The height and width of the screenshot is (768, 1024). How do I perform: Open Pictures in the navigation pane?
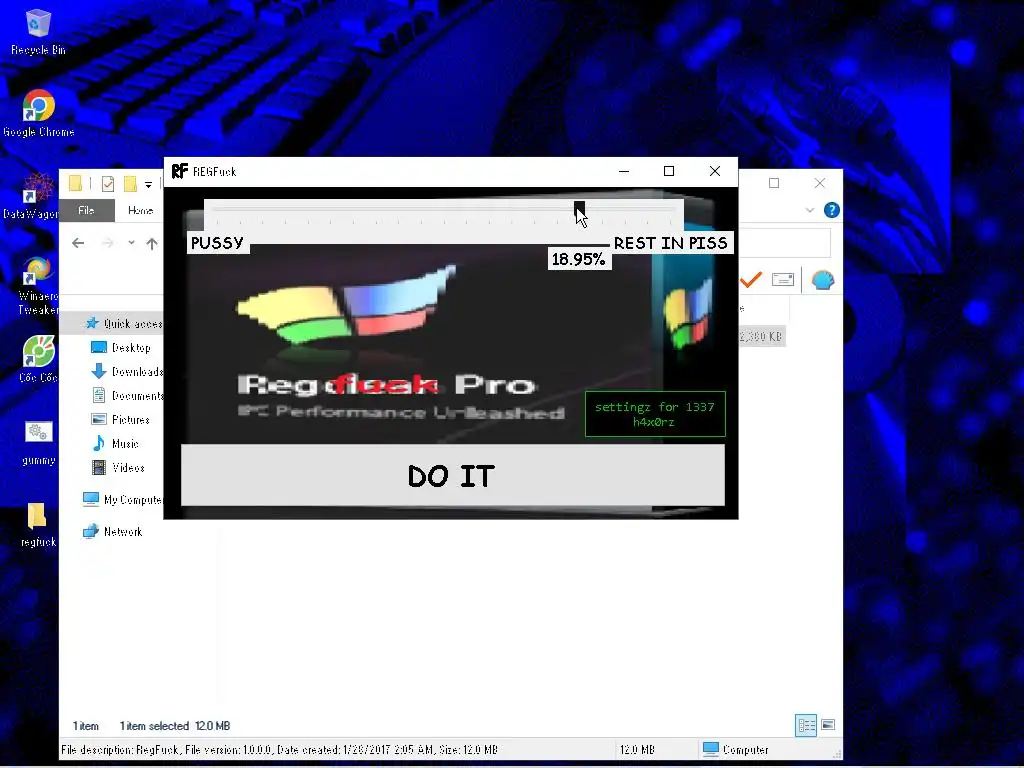click(121, 419)
